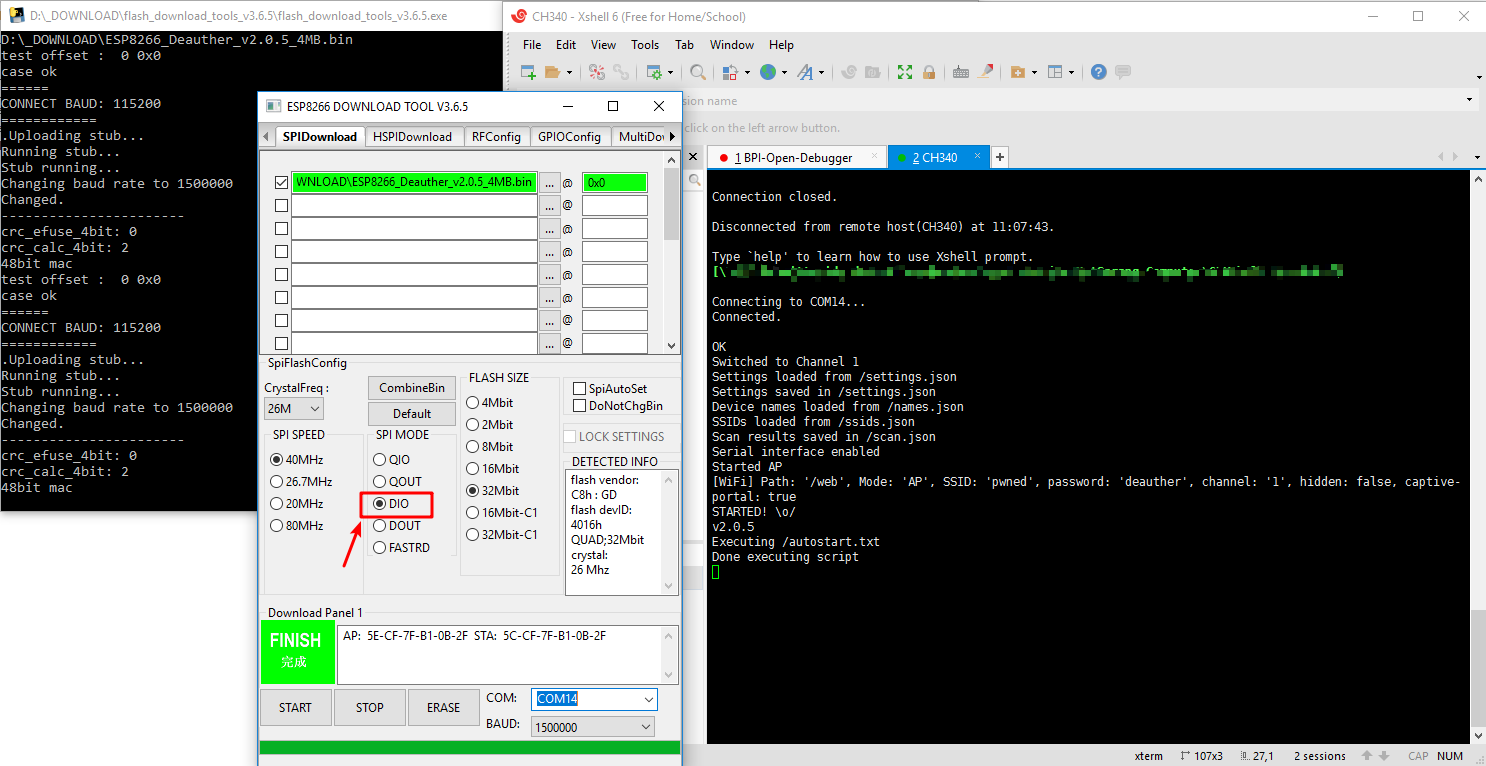Toggle fullscreen mode via Xshell toolbar icon
1486x766 pixels.
click(904, 71)
